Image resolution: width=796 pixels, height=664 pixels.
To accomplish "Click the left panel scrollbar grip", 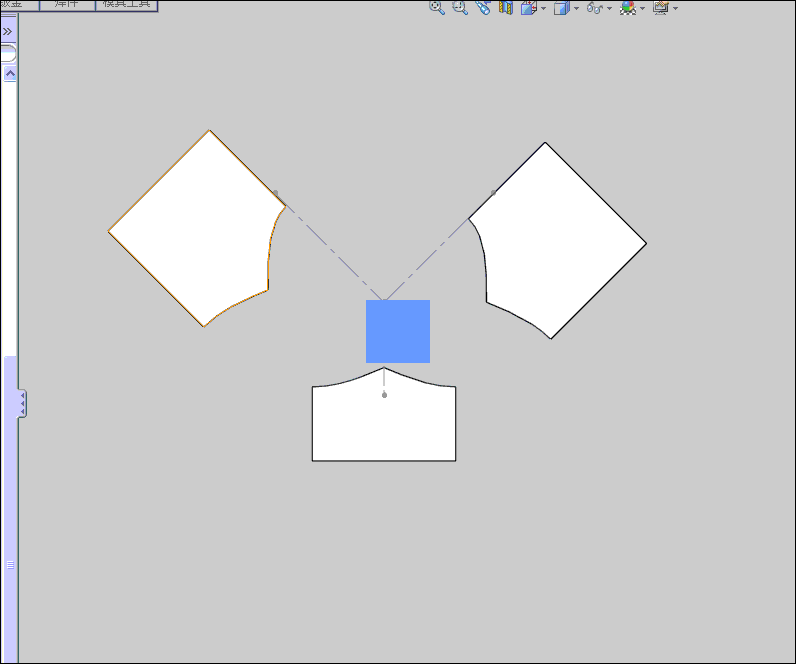I will pyautogui.click(x=10, y=565).
